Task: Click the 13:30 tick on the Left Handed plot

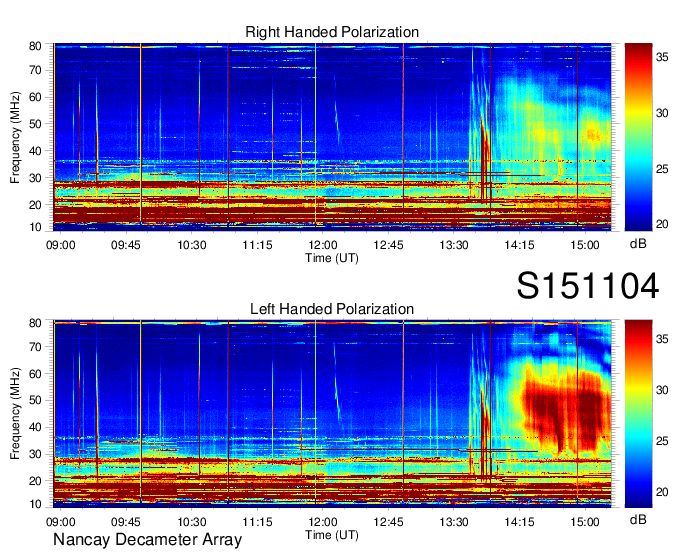Action: [x=454, y=522]
